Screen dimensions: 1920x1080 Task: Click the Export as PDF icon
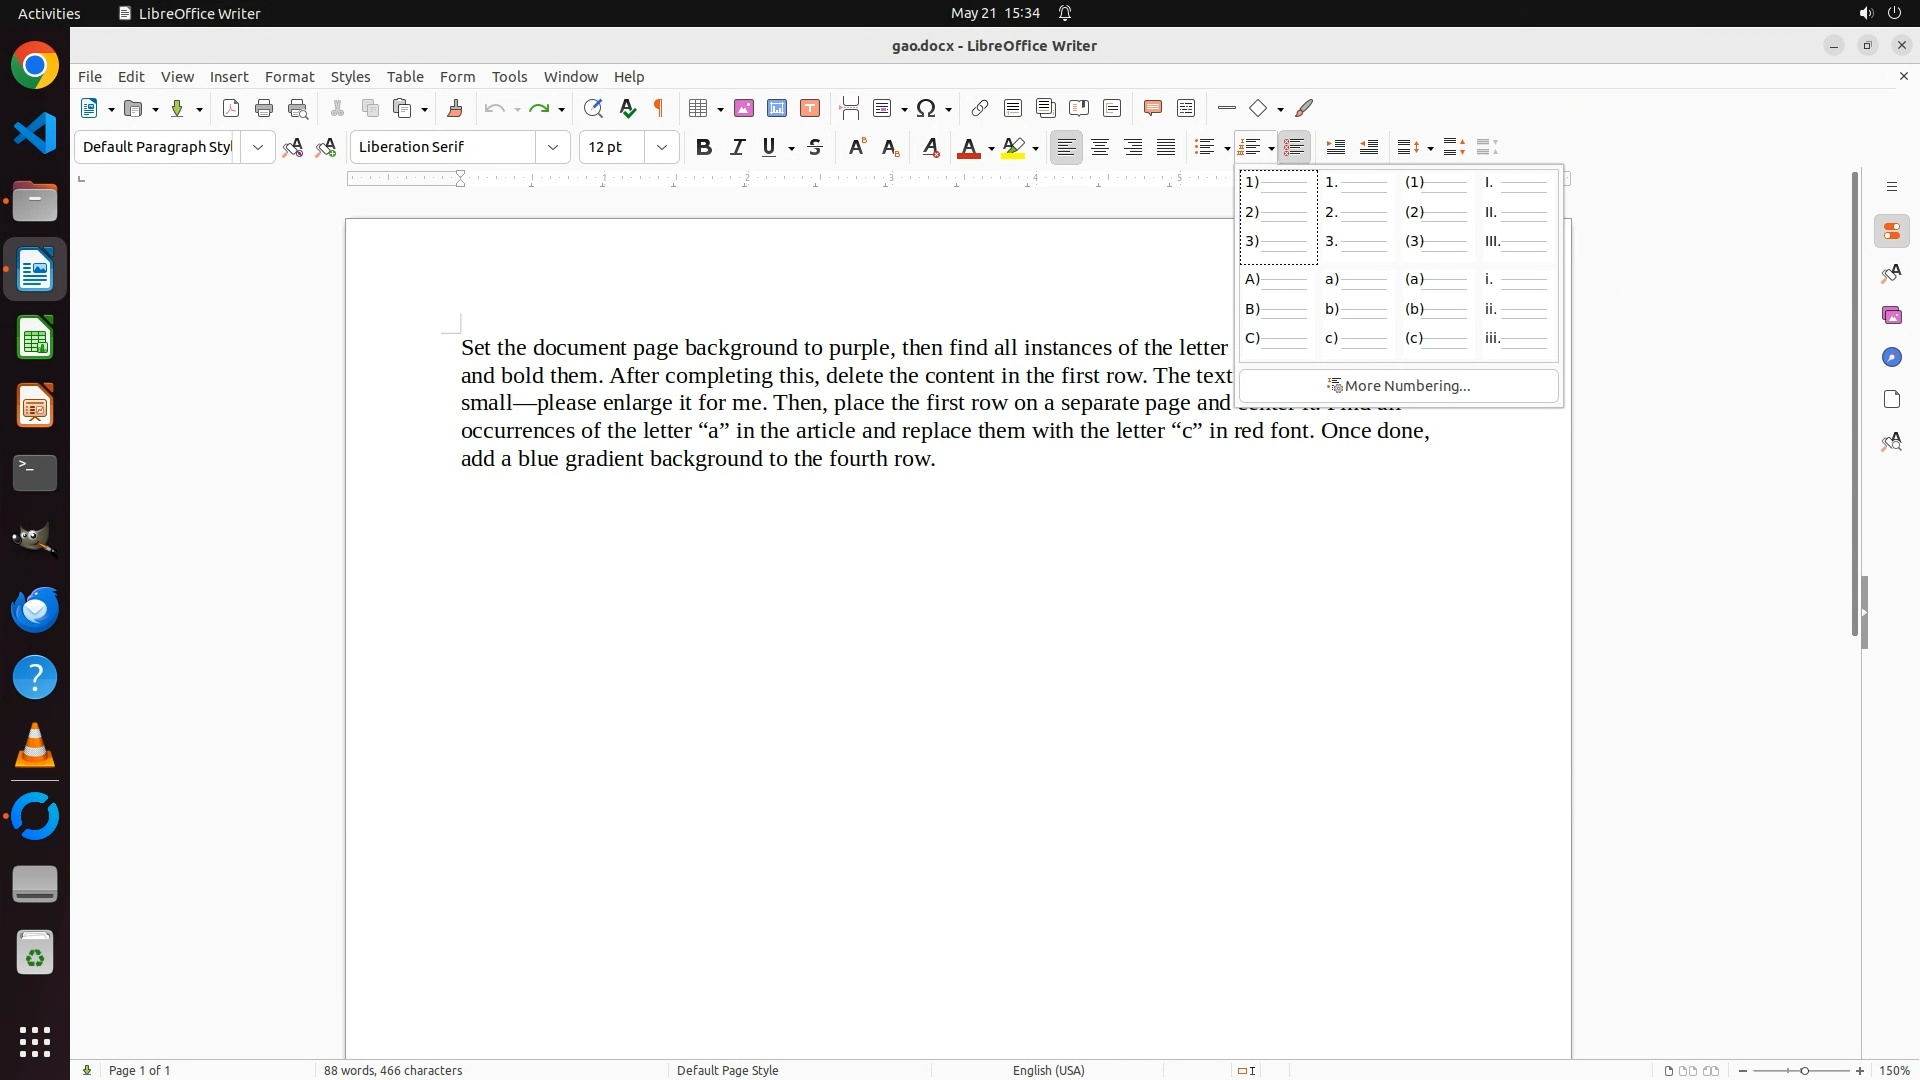coord(231,108)
